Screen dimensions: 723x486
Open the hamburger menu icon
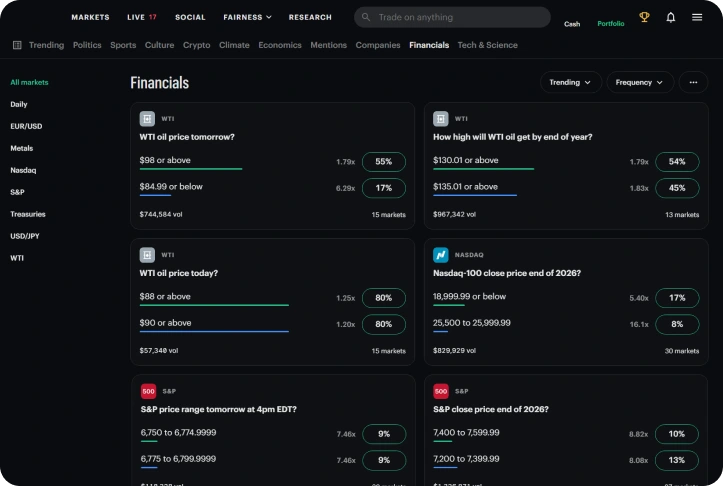point(697,17)
